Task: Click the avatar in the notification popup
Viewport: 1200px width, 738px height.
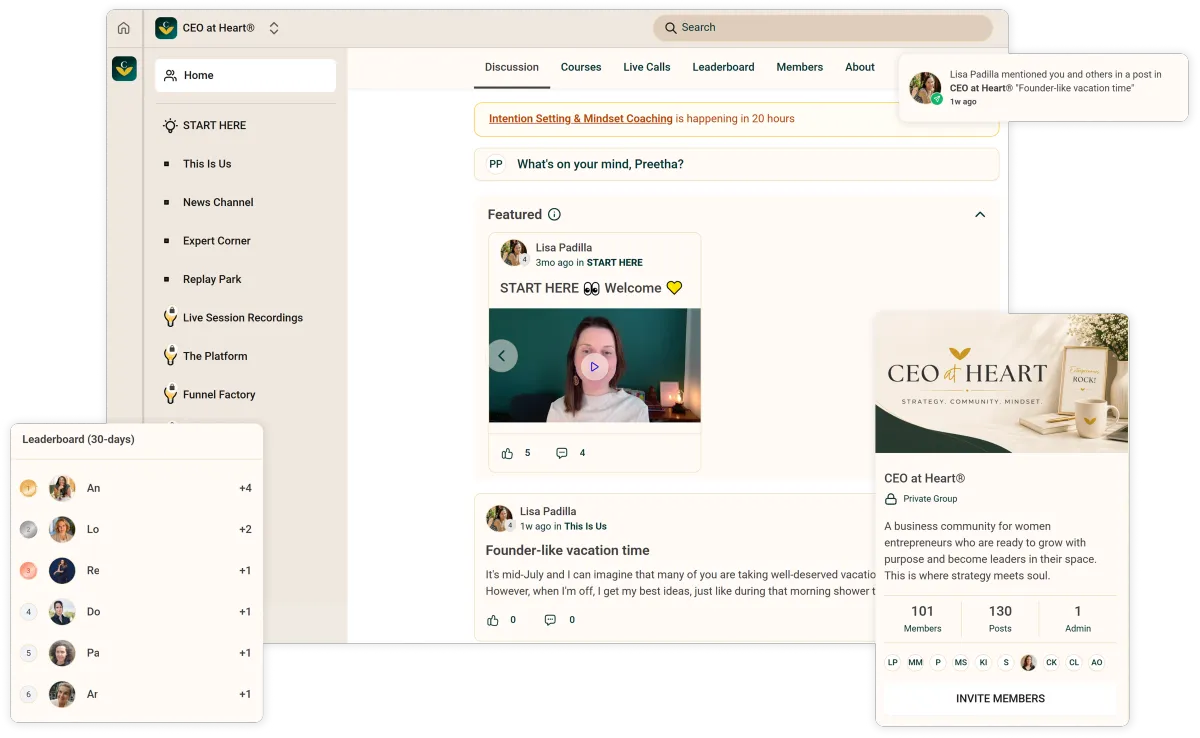Action: [x=925, y=87]
